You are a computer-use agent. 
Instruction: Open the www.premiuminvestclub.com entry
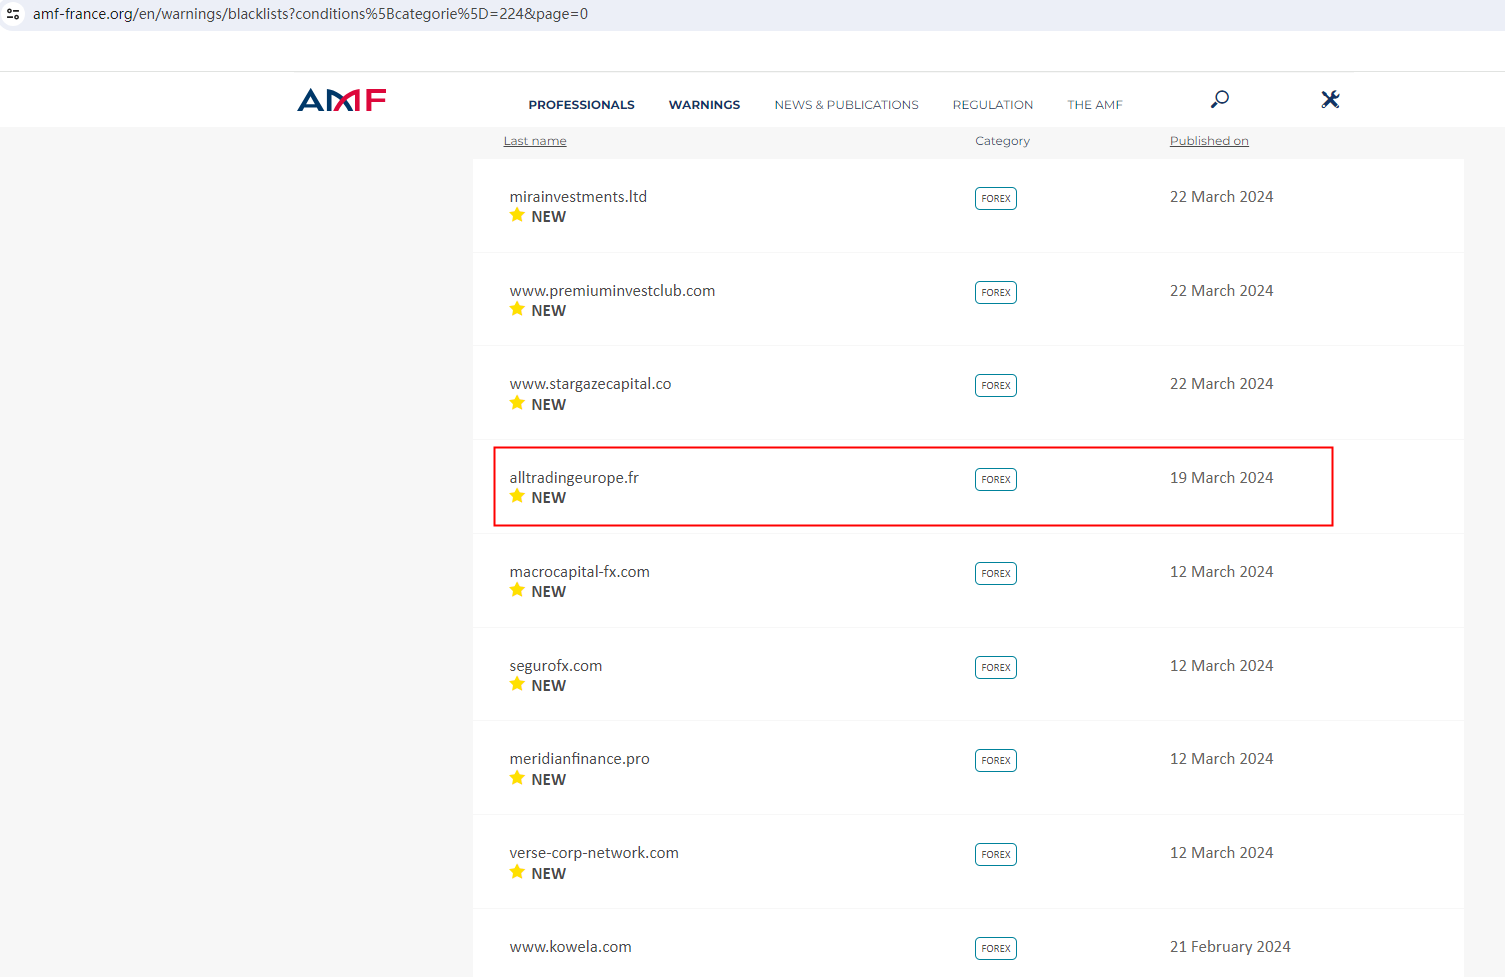click(x=612, y=291)
